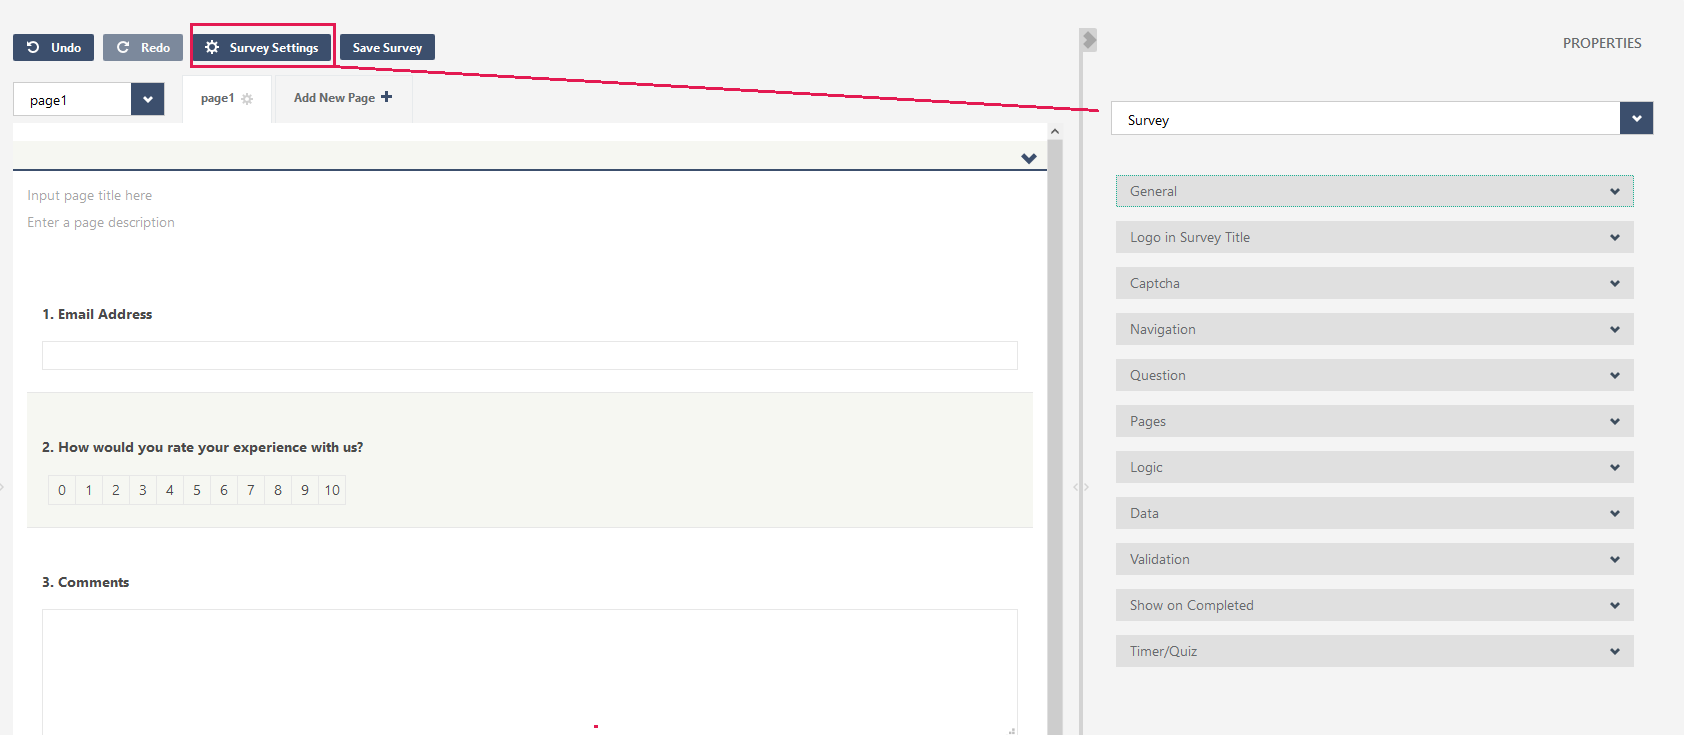Expand the Timer/Quiz section
This screenshot has height=735, width=1684.
point(1375,651)
